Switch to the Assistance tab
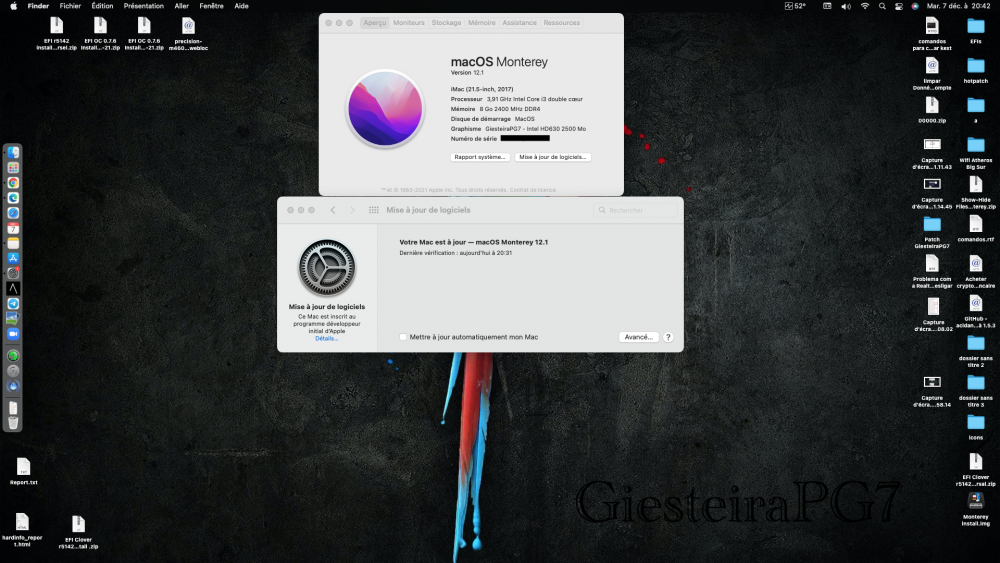The width and height of the screenshot is (1000, 563). click(519, 22)
